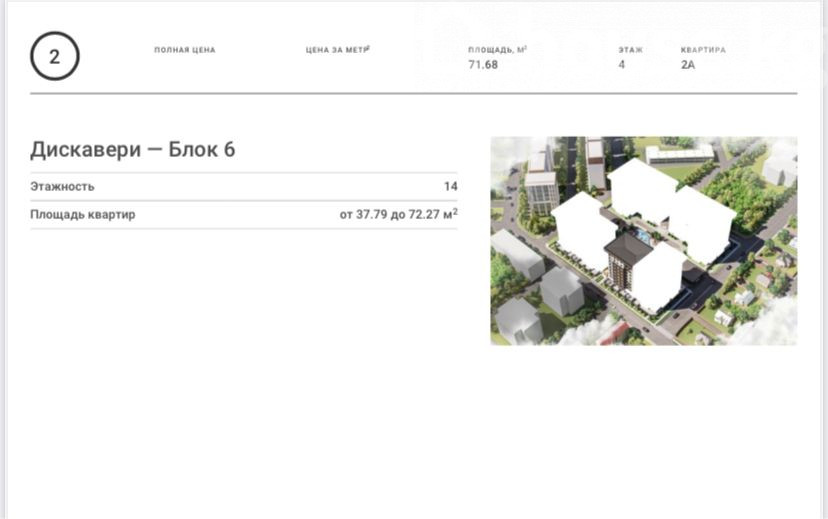Click the ЦЕНА ЗА МЕТР² column header
Viewport: 828px width, 519px height.
click(x=338, y=50)
